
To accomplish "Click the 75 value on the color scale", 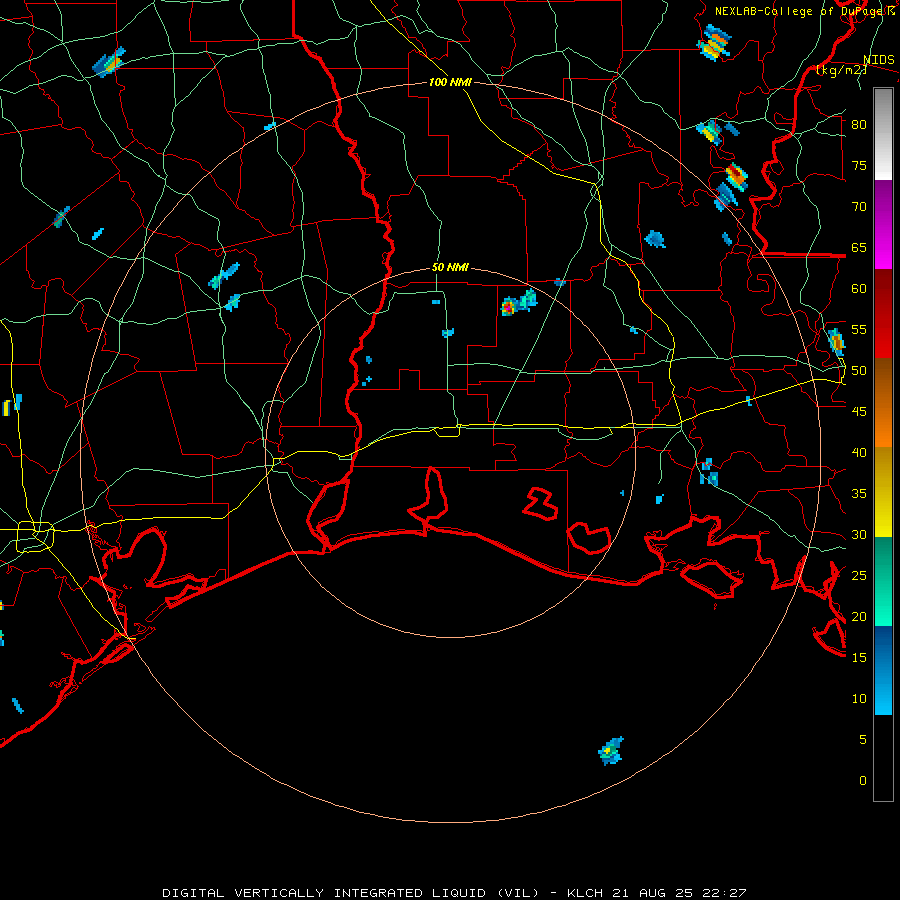I will 859,166.
